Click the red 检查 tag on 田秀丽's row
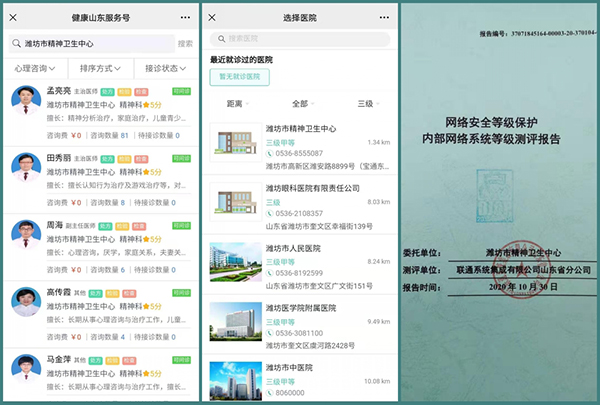Image resolution: width=600 pixels, height=405 pixels. click(141, 159)
